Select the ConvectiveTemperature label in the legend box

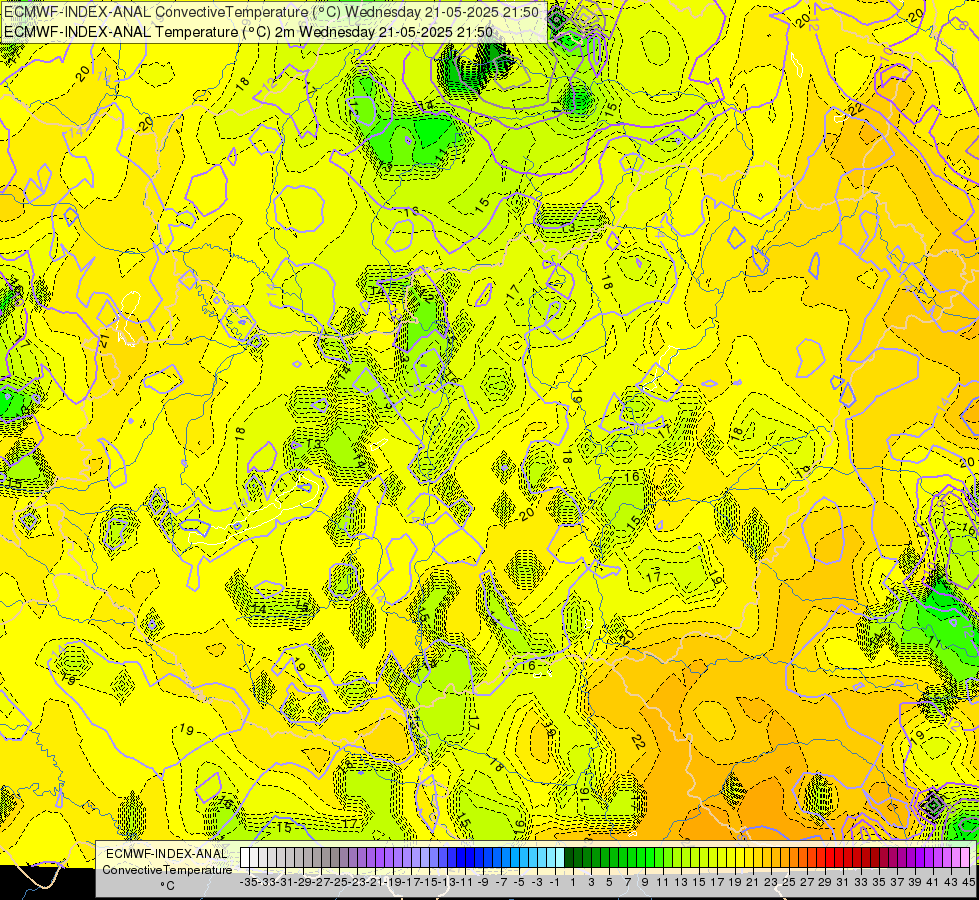(167, 869)
